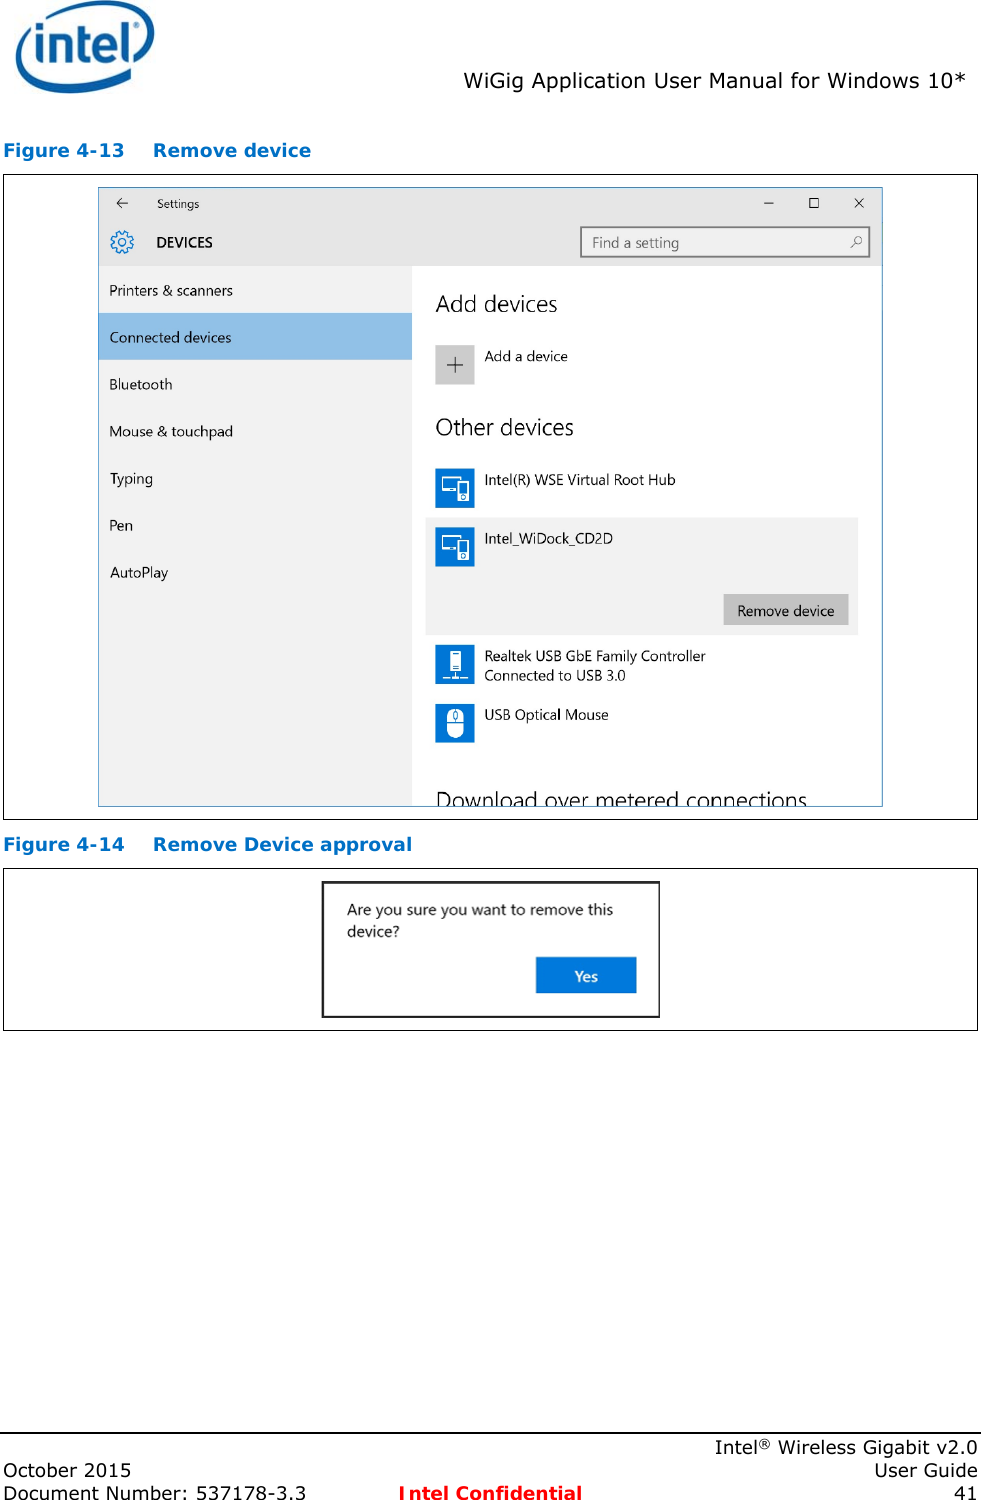Click Figure 4-13 Remove device caption
Screen dimensions: 981x1500
pos(157,151)
